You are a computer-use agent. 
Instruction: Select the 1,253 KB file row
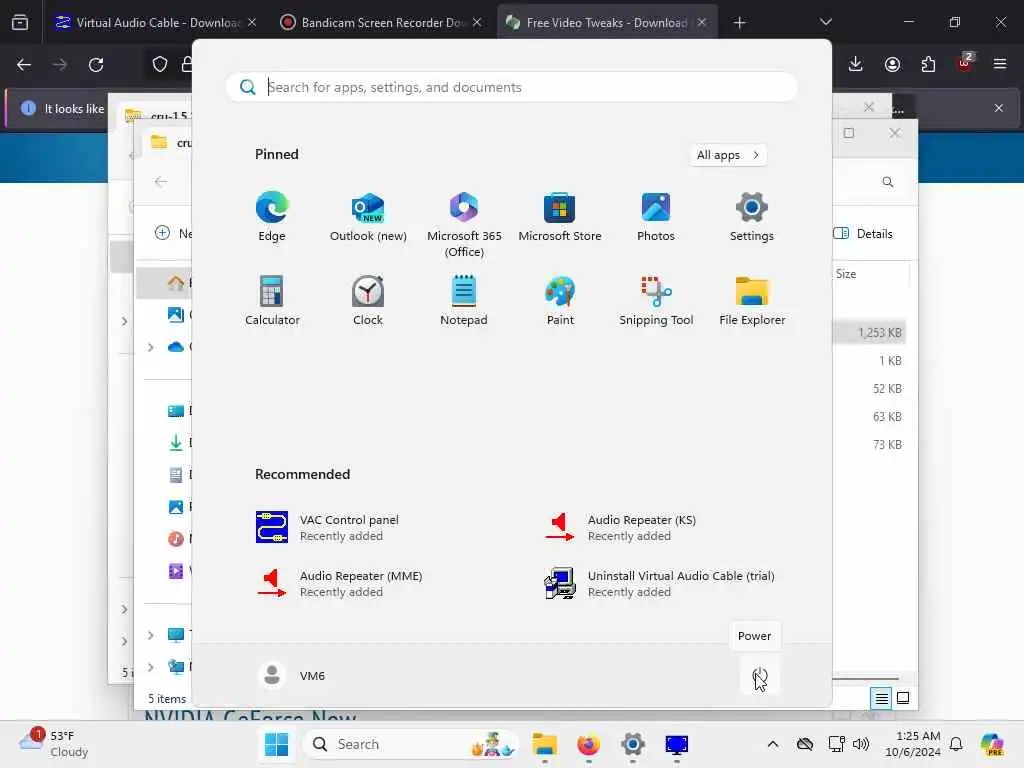869,332
